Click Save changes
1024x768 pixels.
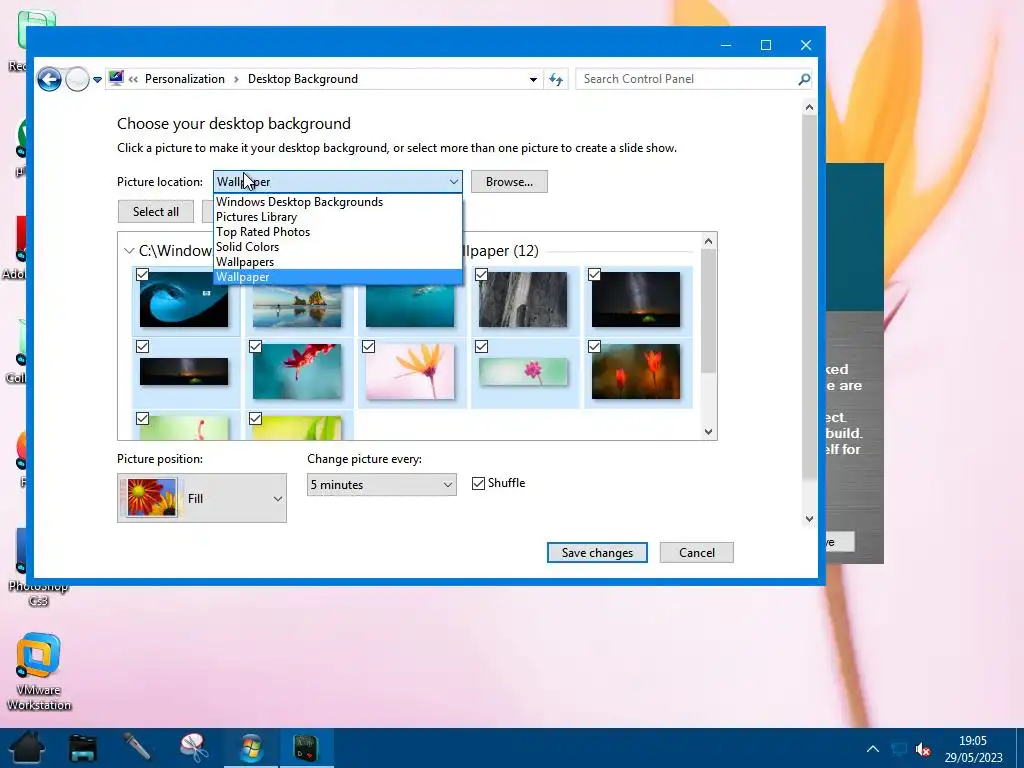[x=597, y=552]
